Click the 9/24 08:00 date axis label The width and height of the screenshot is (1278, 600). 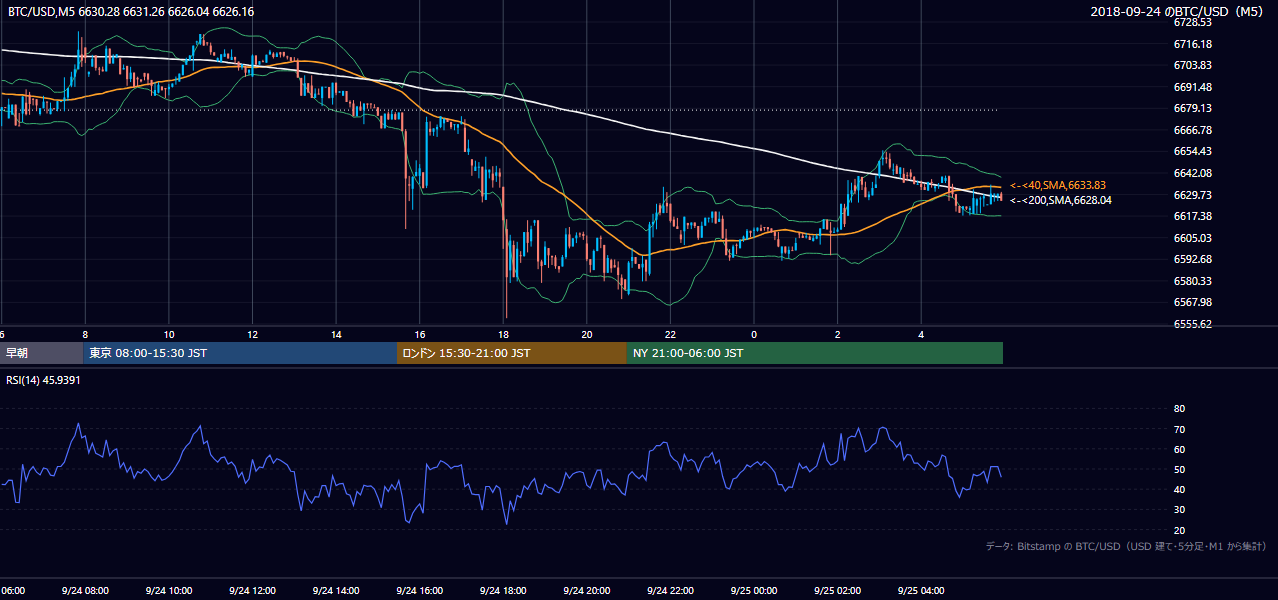coord(85,590)
